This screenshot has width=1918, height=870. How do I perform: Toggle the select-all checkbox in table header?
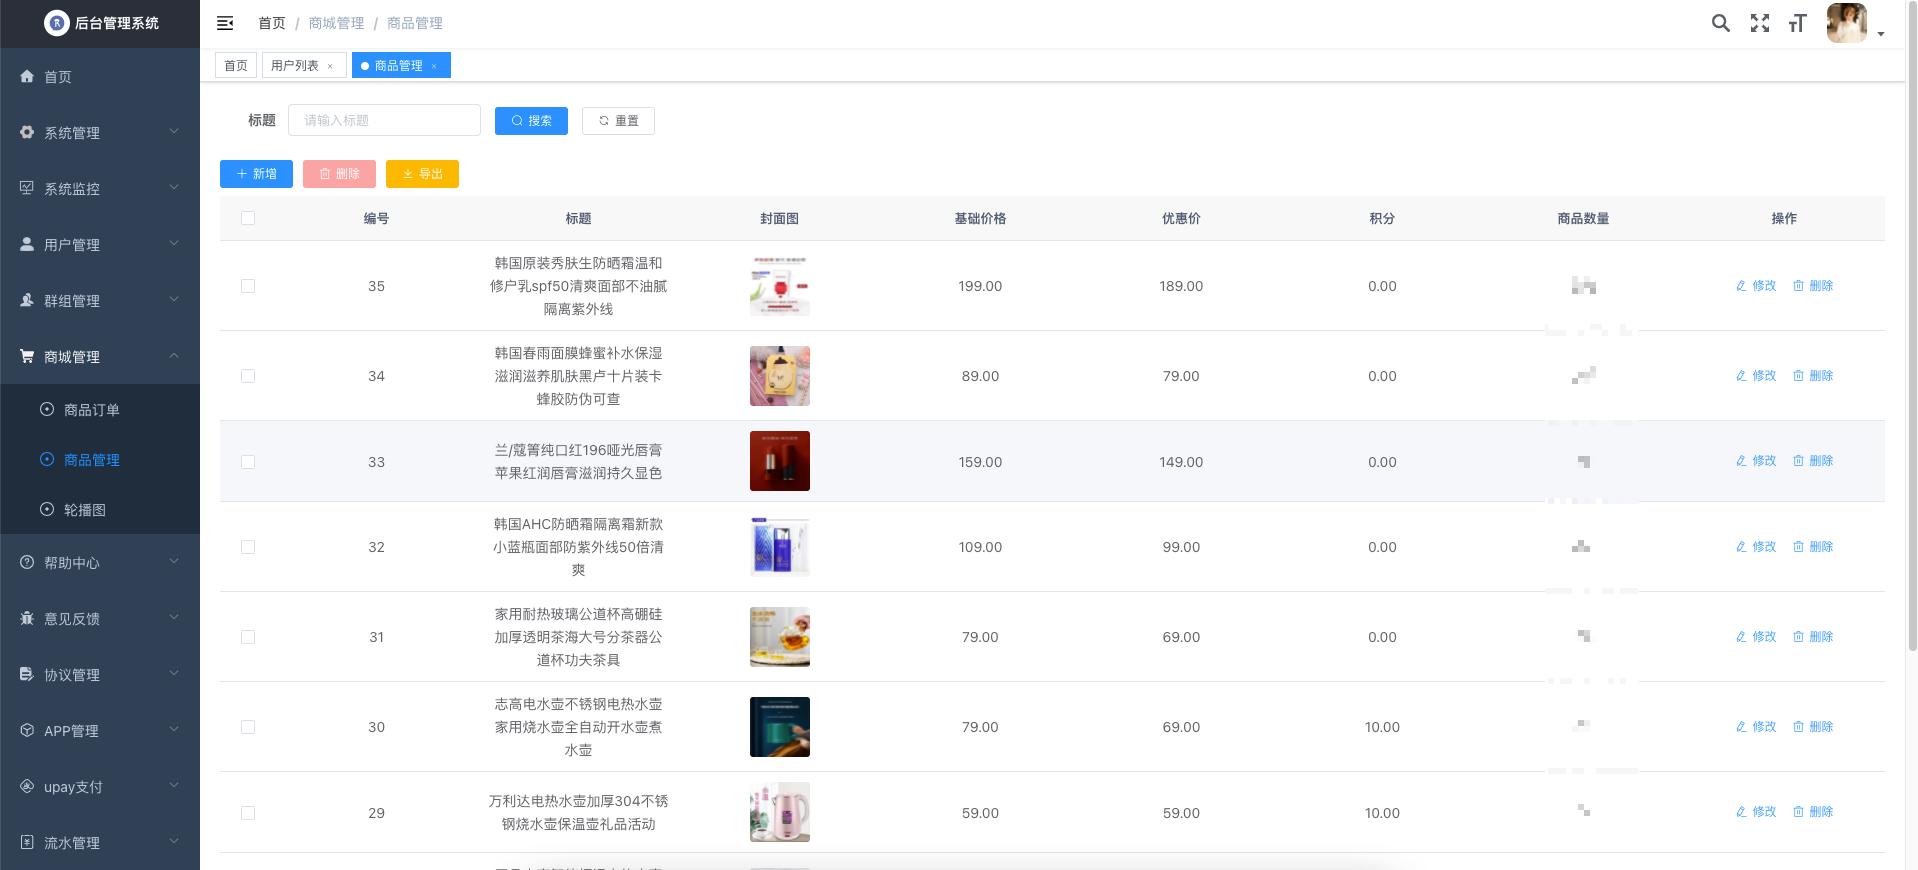pyautogui.click(x=248, y=218)
